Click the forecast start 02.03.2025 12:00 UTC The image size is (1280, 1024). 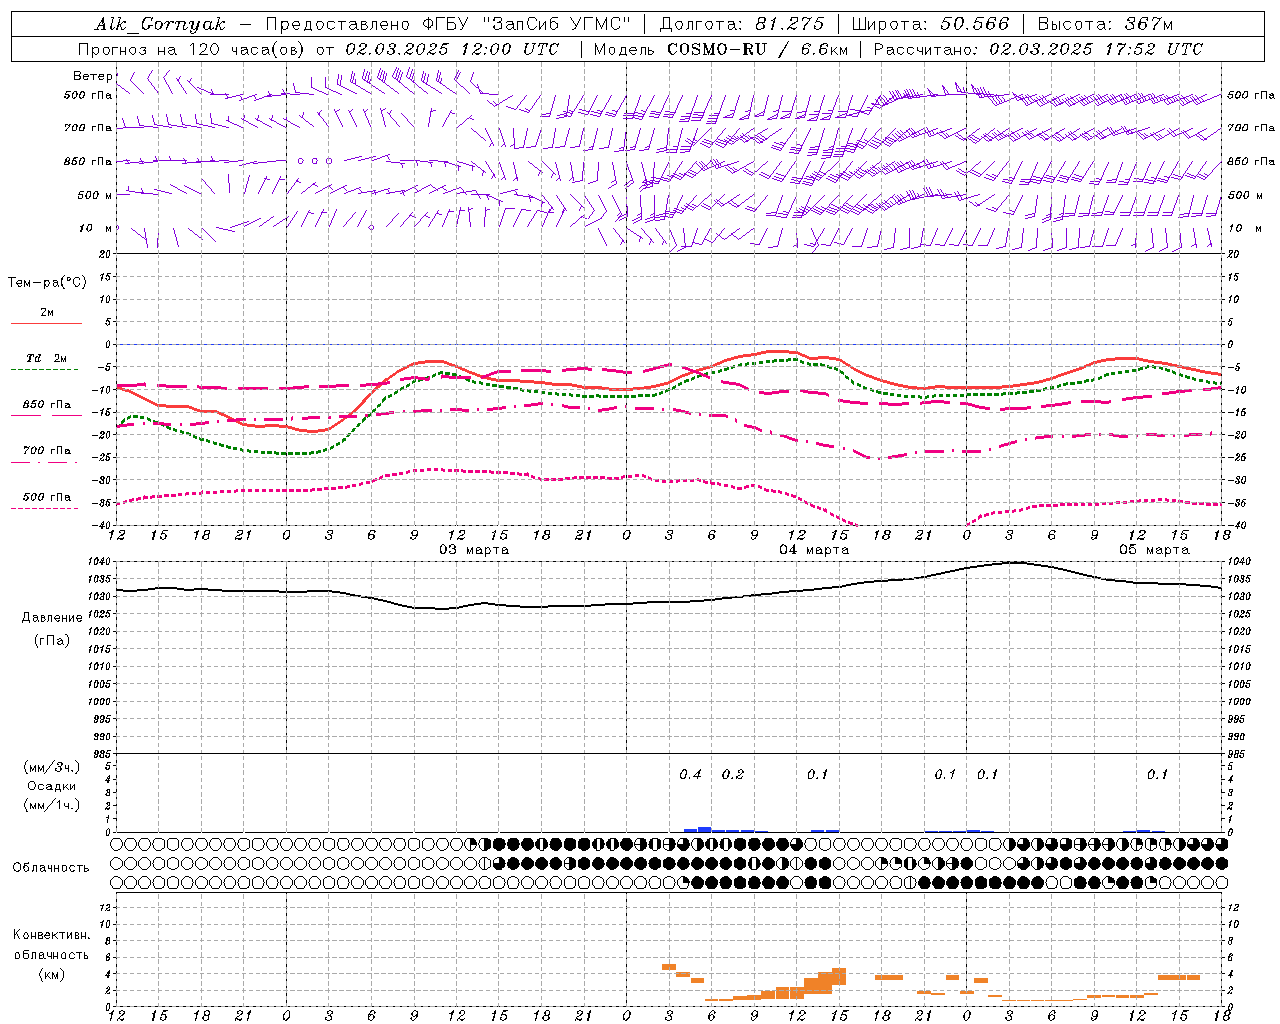[x=452, y=49]
